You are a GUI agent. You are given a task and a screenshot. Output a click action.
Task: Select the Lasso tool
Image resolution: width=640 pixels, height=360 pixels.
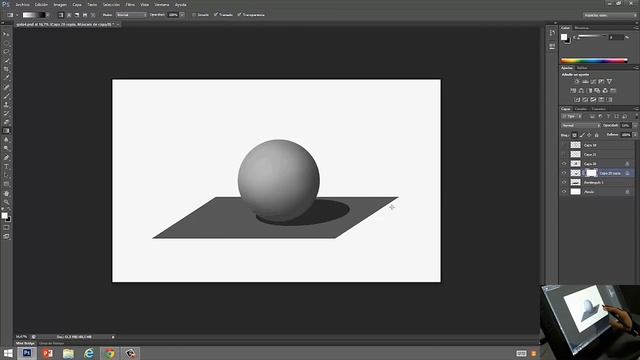[x=6, y=52]
